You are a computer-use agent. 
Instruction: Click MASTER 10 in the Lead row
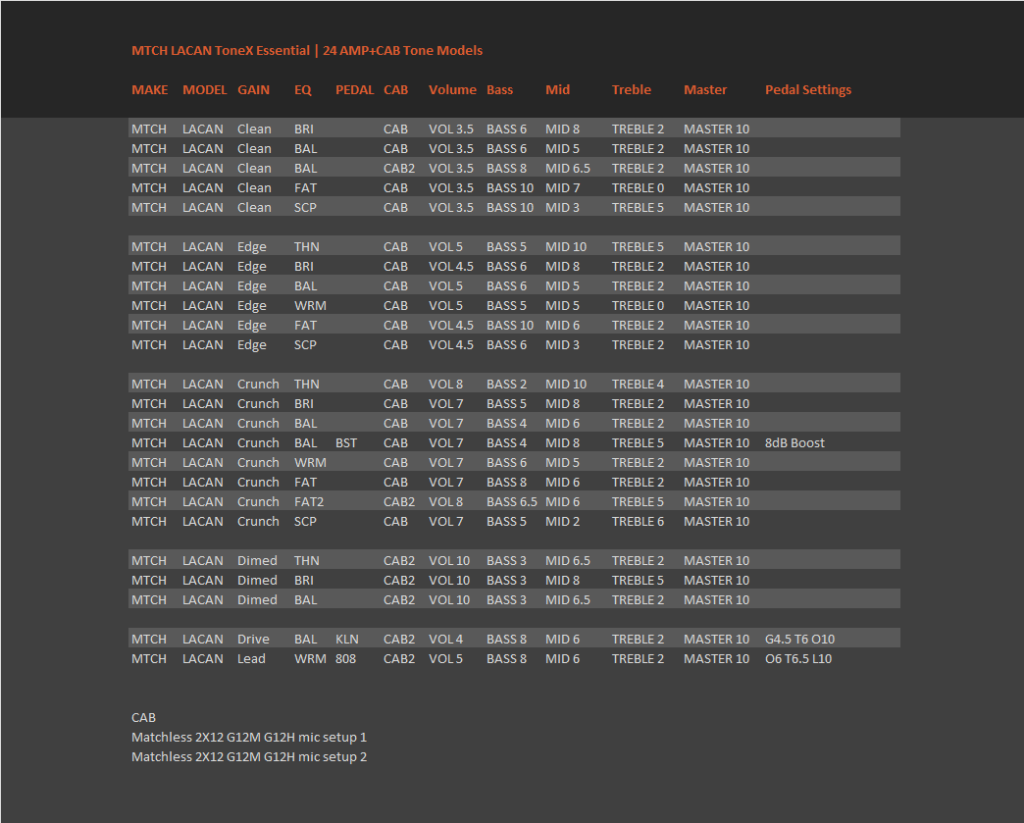[716, 658]
